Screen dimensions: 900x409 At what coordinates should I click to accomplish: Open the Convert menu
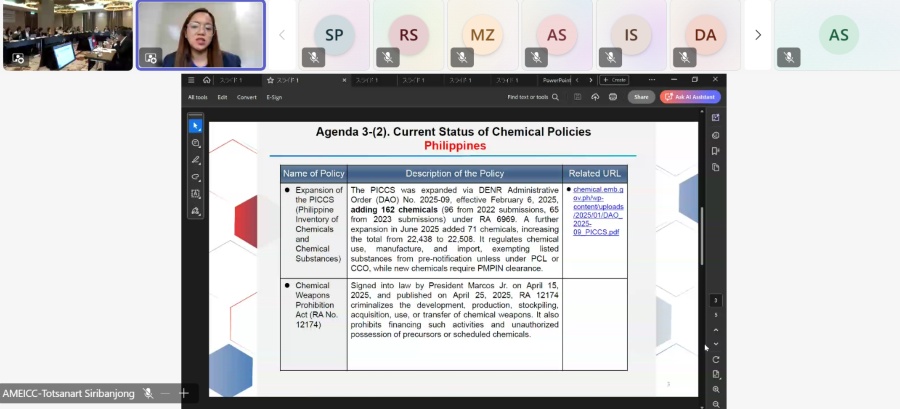click(x=246, y=97)
